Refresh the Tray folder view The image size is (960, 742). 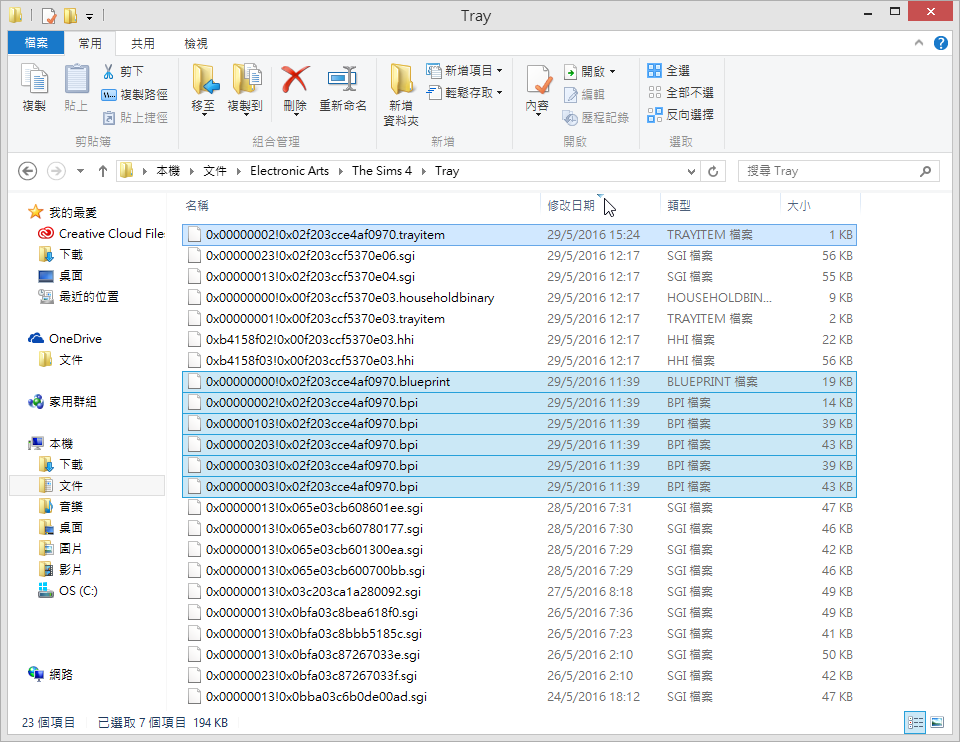point(713,171)
